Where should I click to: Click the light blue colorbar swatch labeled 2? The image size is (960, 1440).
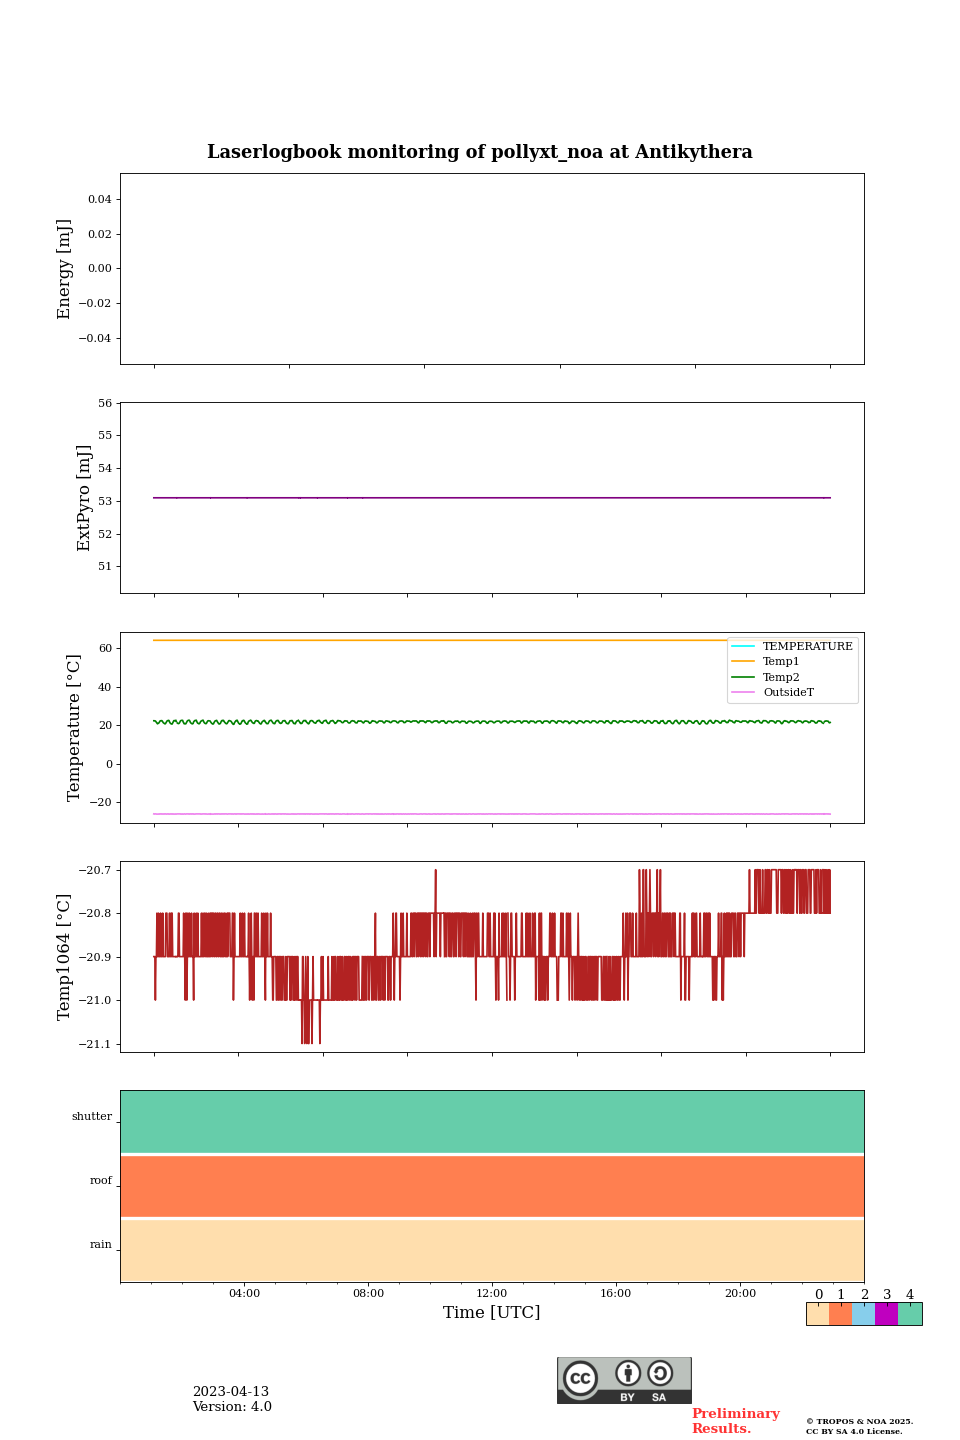(x=863, y=1314)
